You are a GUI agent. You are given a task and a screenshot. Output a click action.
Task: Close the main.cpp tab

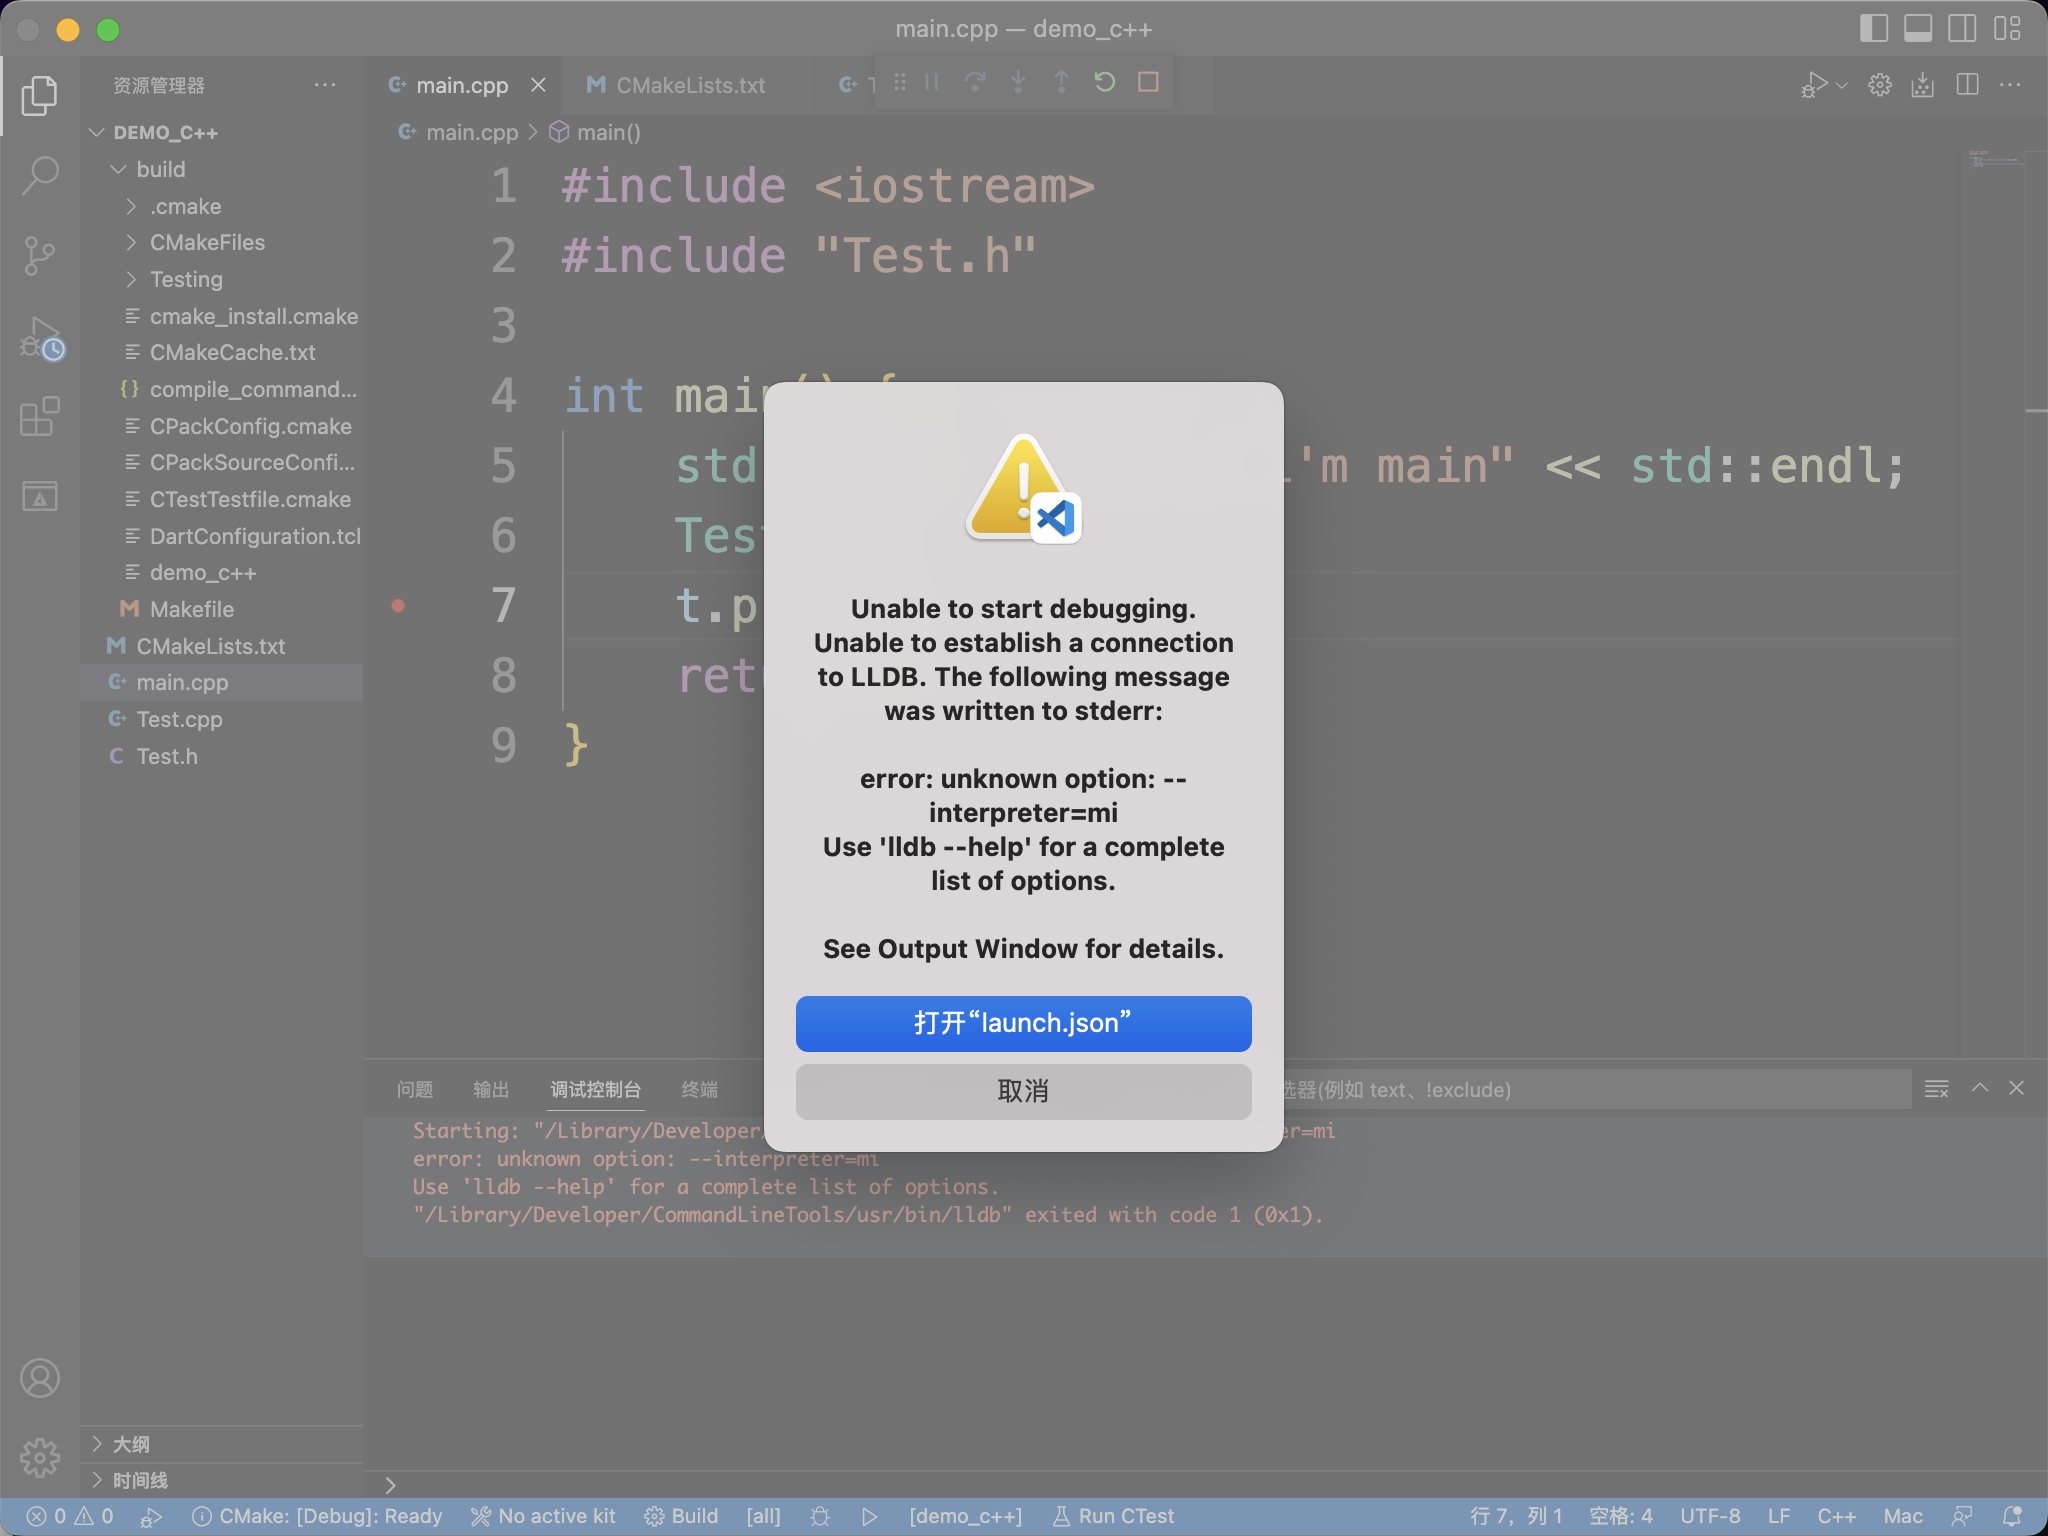tap(538, 85)
